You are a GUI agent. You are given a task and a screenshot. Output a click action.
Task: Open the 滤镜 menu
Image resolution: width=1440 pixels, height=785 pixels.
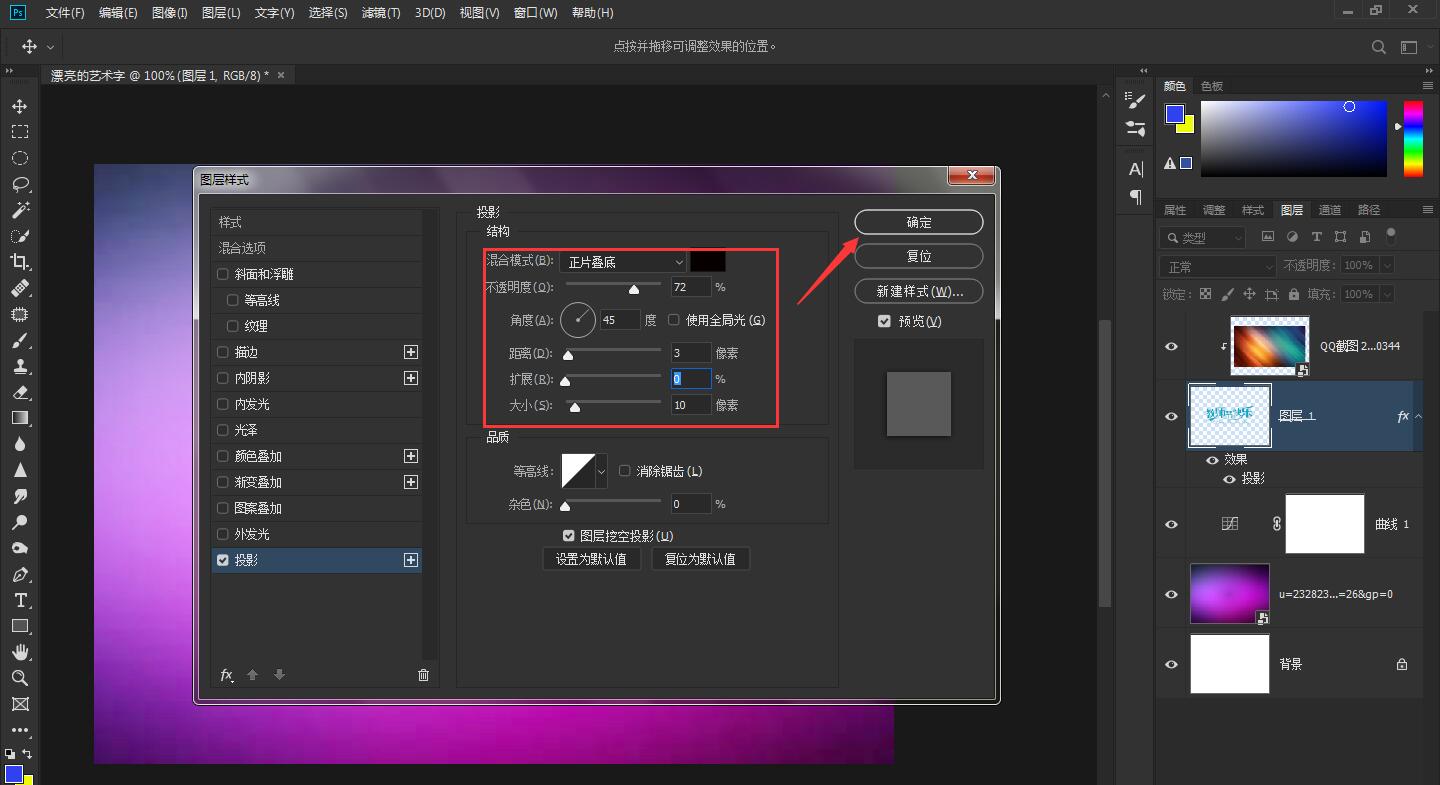[x=380, y=13]
